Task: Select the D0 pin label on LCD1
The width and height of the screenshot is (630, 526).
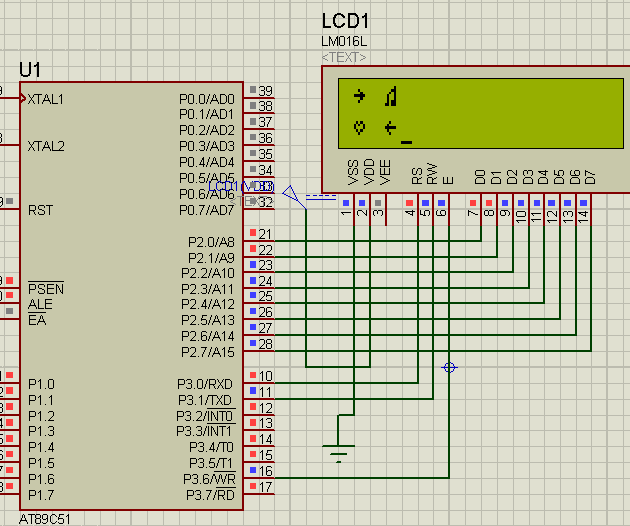Action: [480, 177]
